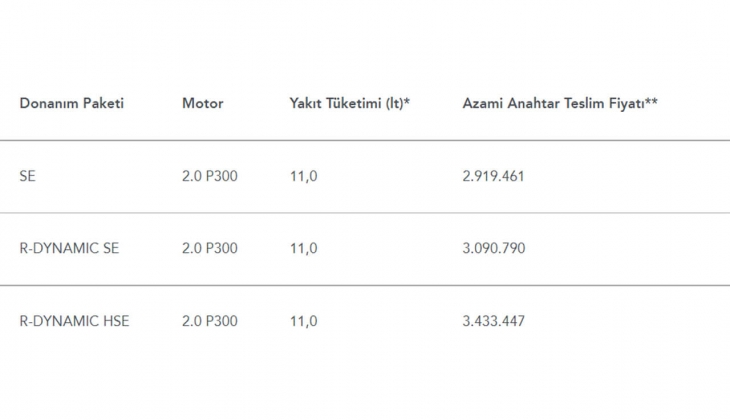Click the price 2.919.461

pyautogui.click(x=493, y=176)
